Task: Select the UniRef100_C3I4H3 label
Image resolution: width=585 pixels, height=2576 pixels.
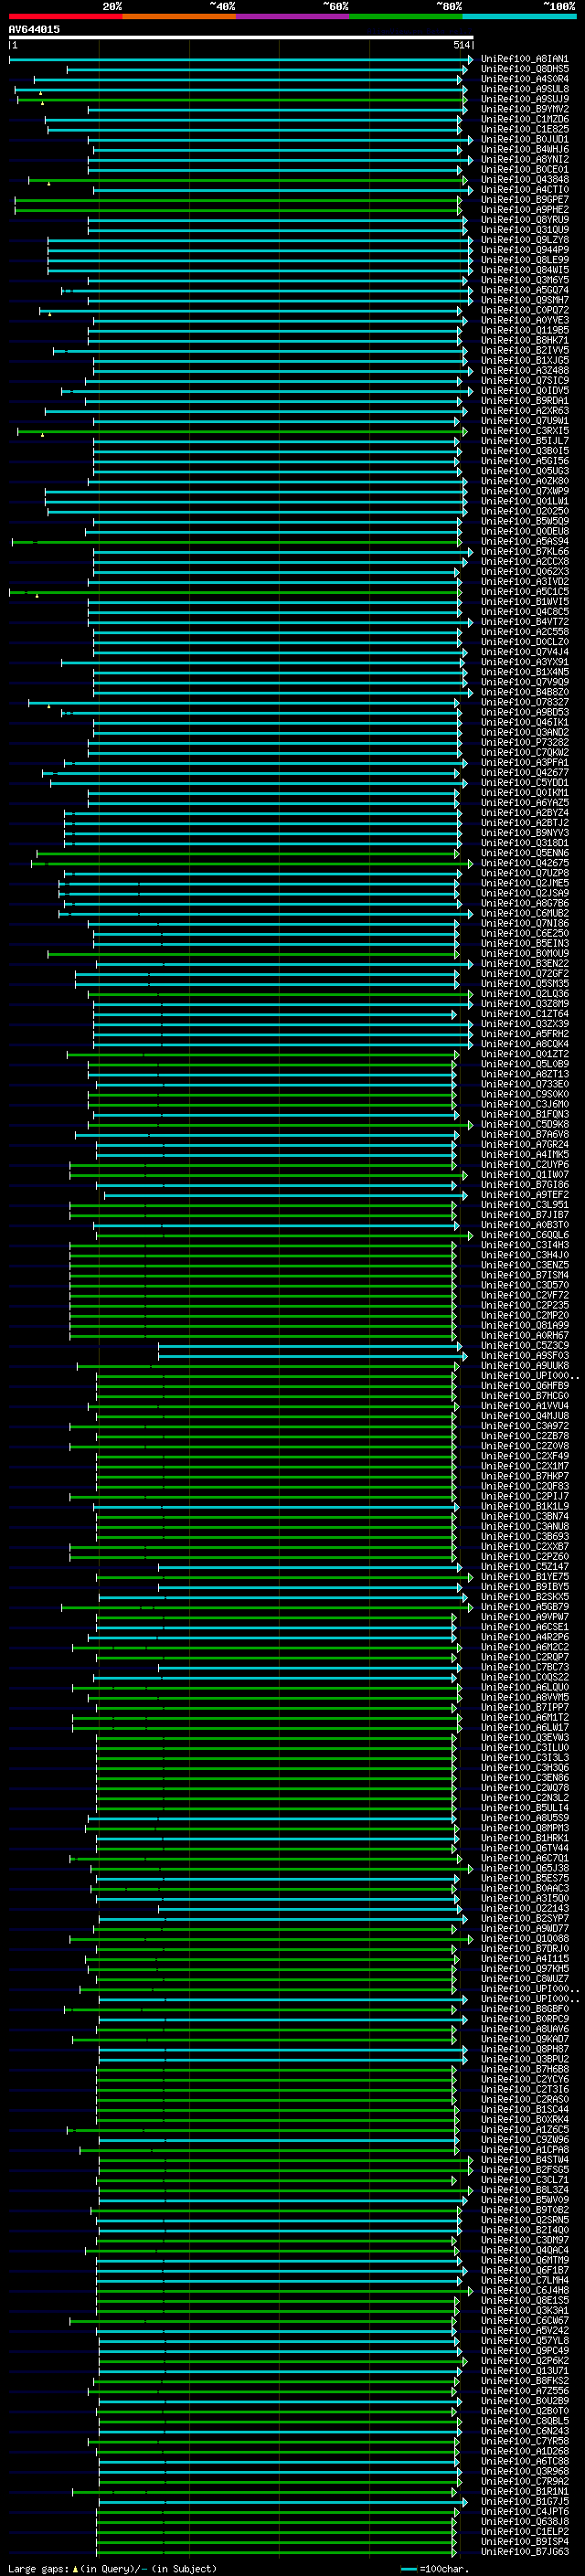Action: 524,1246
